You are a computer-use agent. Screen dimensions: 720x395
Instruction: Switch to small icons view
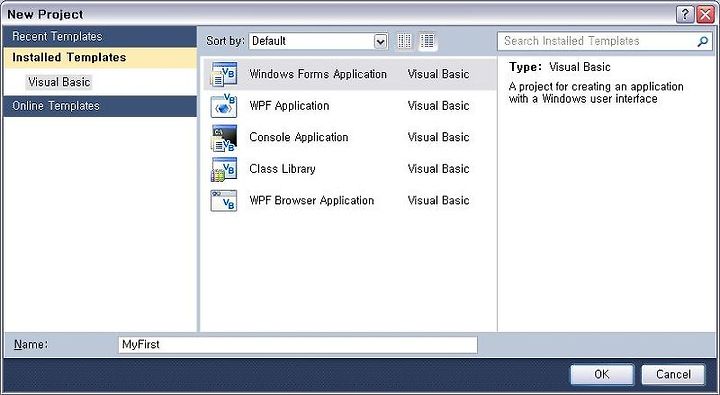pos(405,41)
